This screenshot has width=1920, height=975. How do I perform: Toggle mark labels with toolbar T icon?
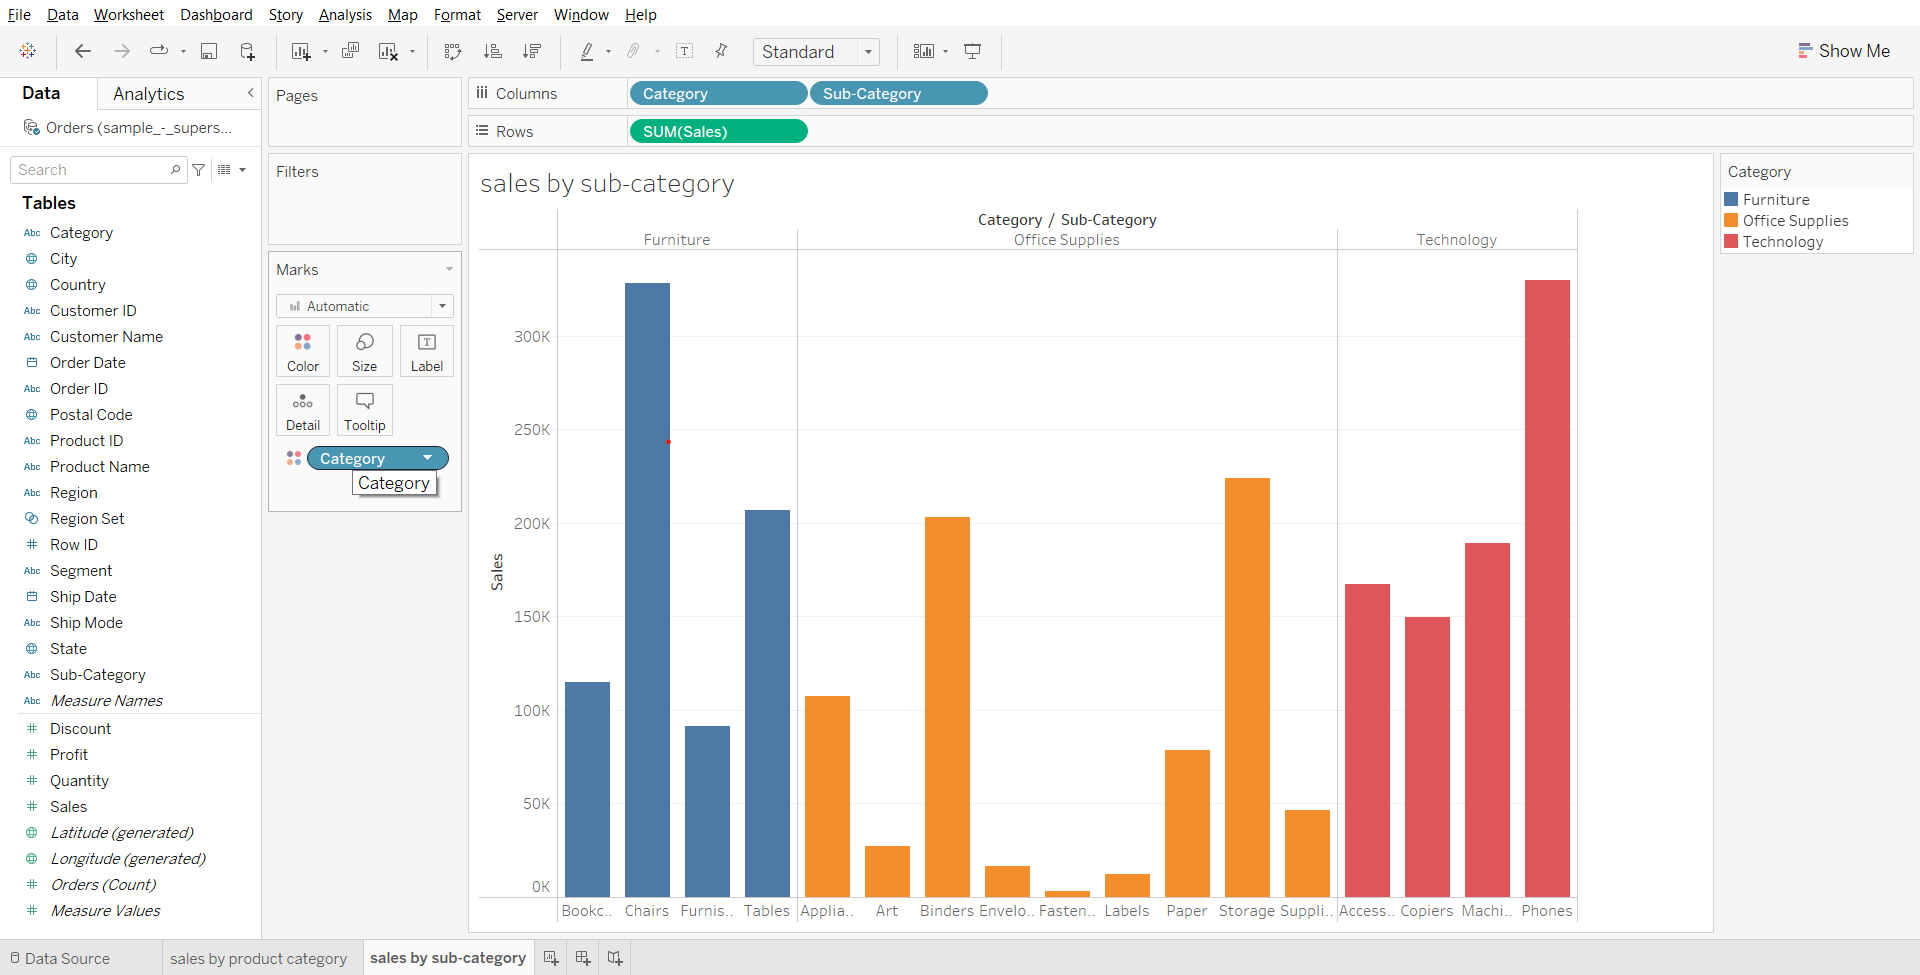click(x=685, y=52)
